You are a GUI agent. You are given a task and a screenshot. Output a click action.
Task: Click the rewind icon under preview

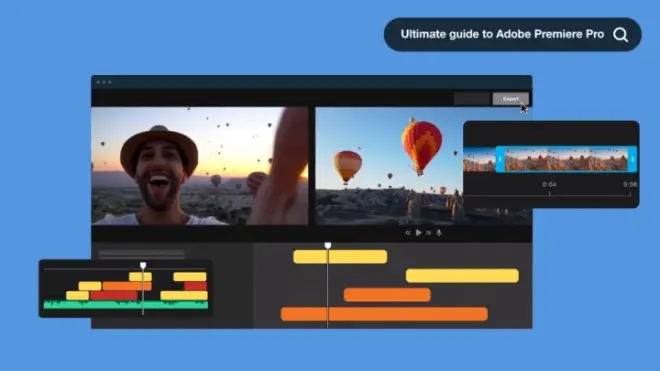pos(407,232)
